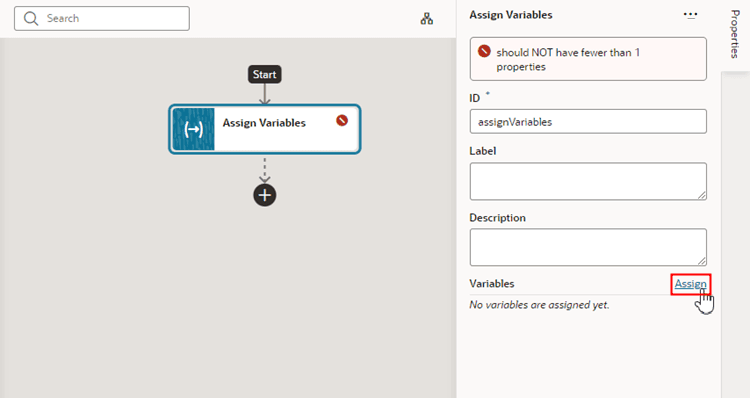The width and height of the screenshot is (750, 398).
Task: Click the ID field label
Action: point(474,98)
